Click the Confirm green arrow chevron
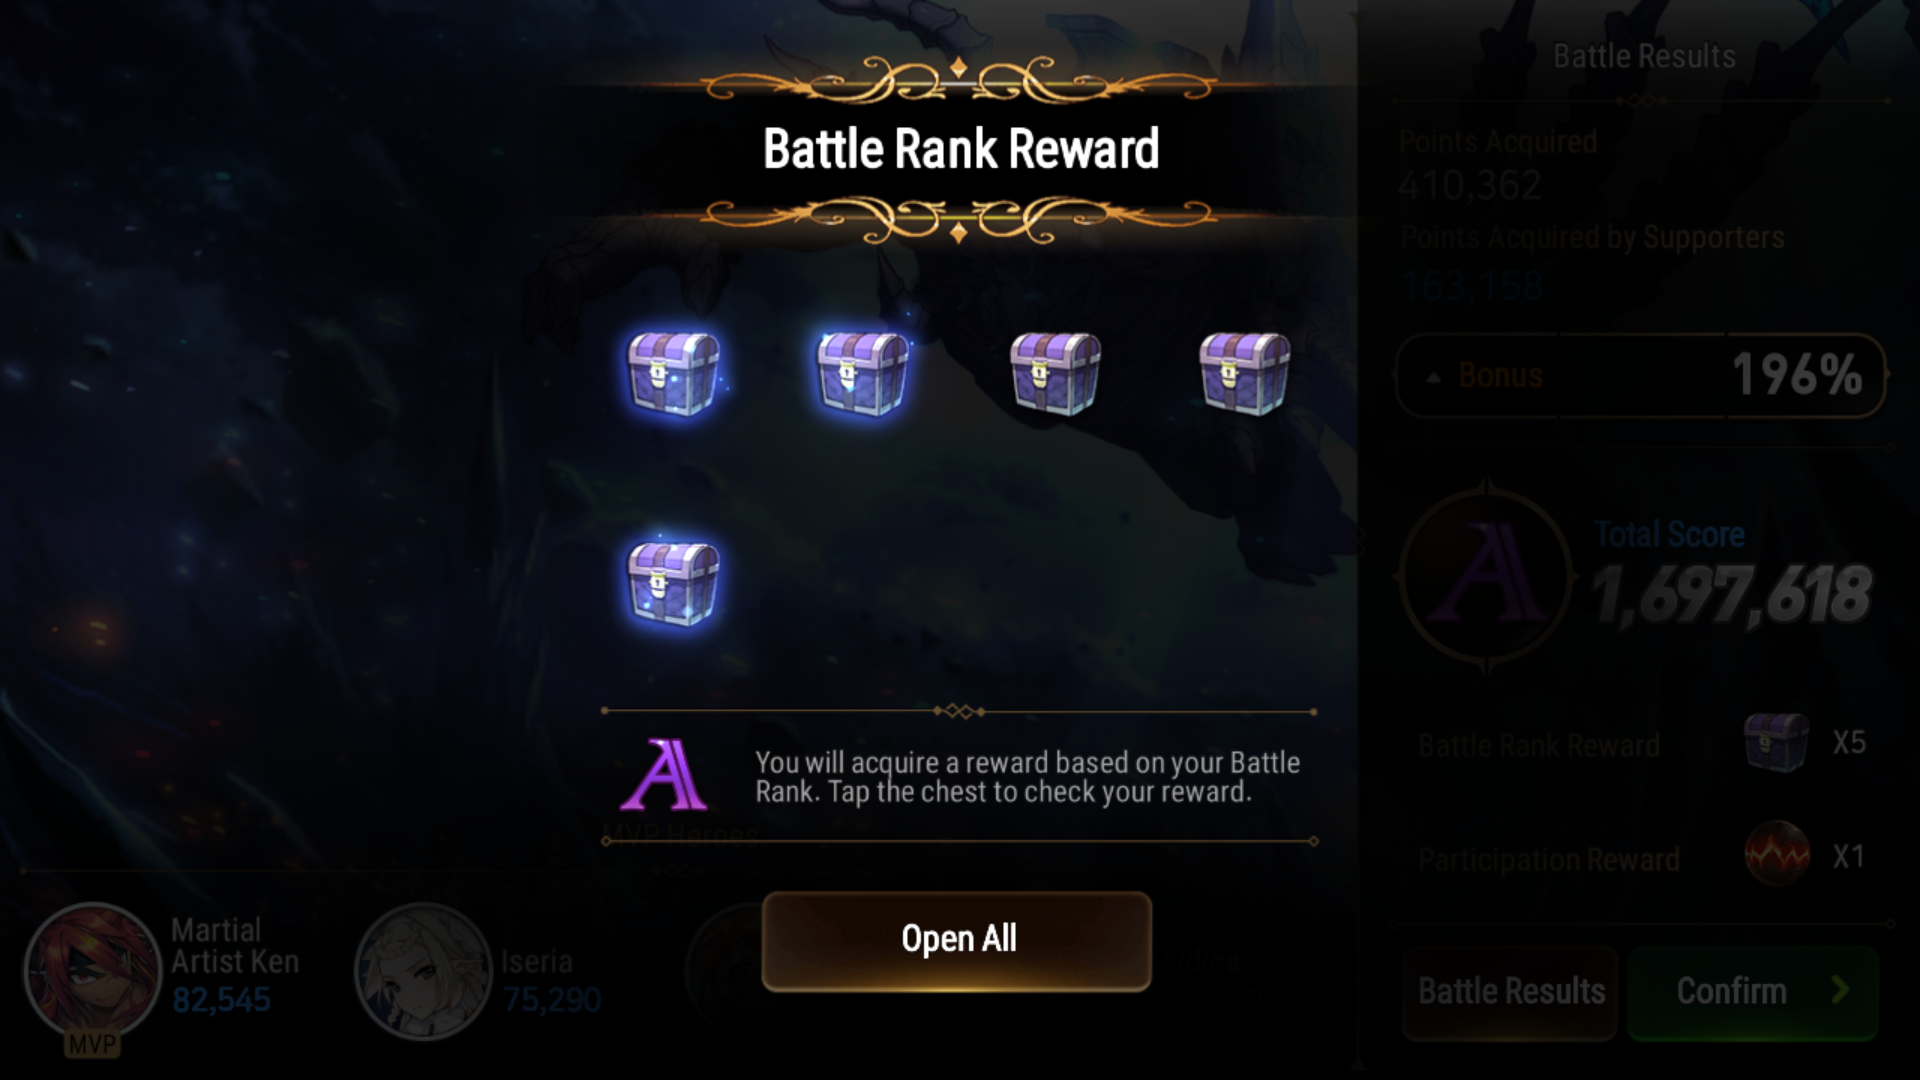Screen dimensions: 1920x1080 1839,990
